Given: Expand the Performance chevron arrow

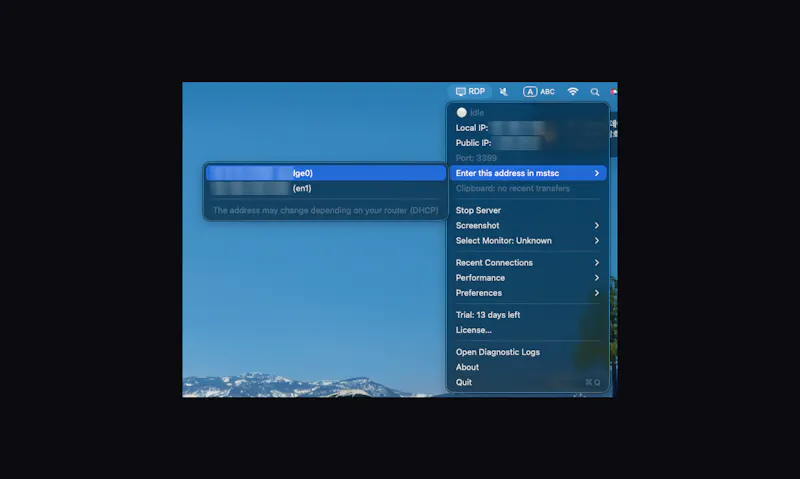Looking at the screenshot, I should point(596,278).
